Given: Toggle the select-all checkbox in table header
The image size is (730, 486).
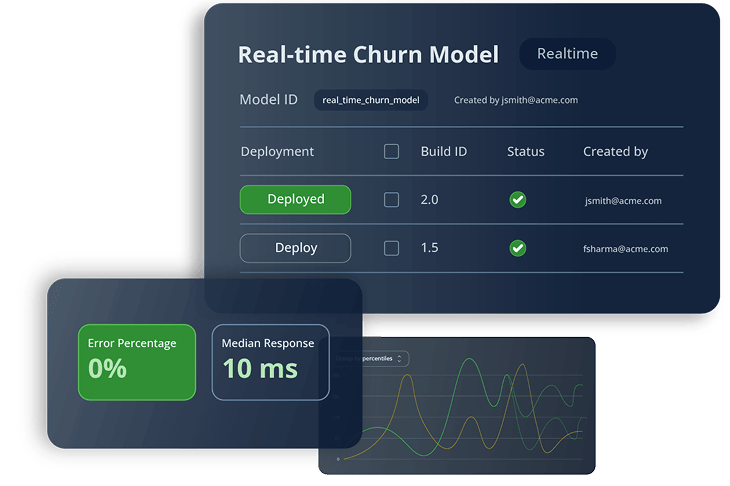Looking at the screenshot, I should 391,152.
